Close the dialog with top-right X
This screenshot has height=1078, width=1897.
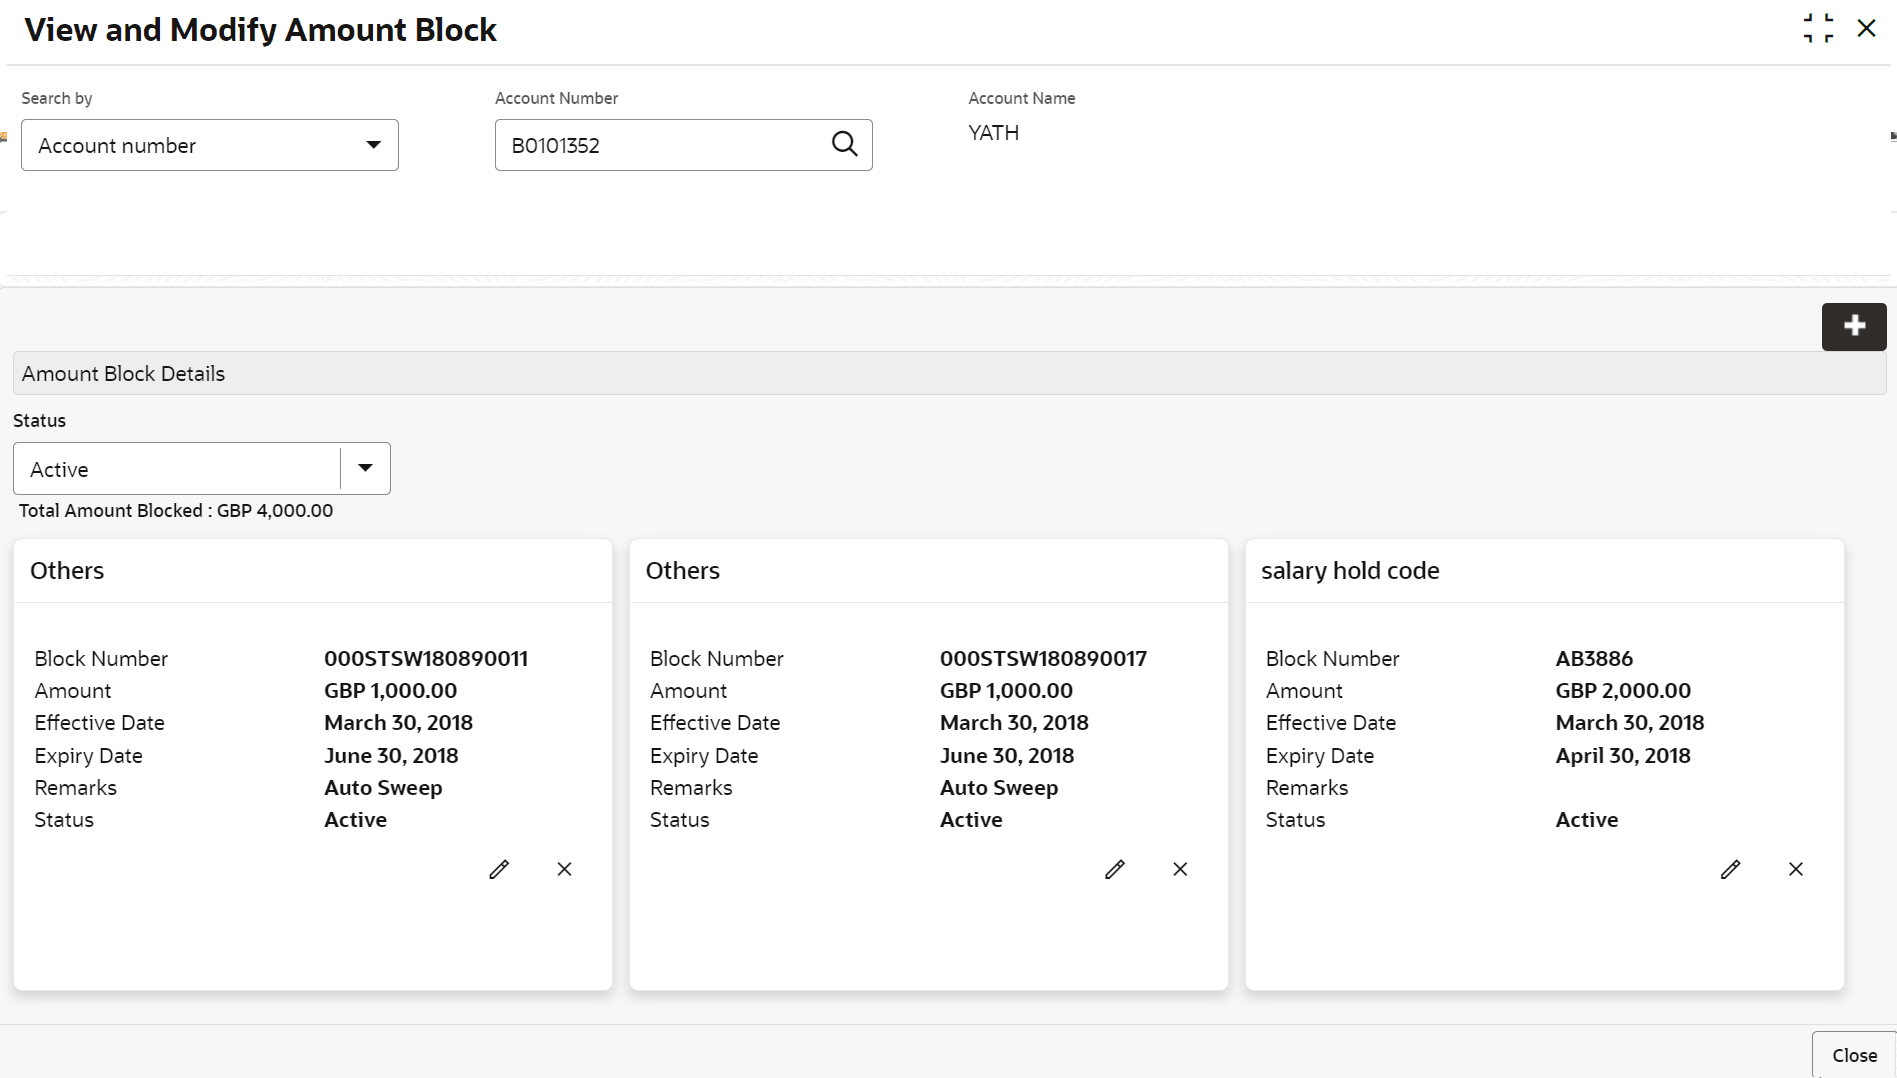1866,28
